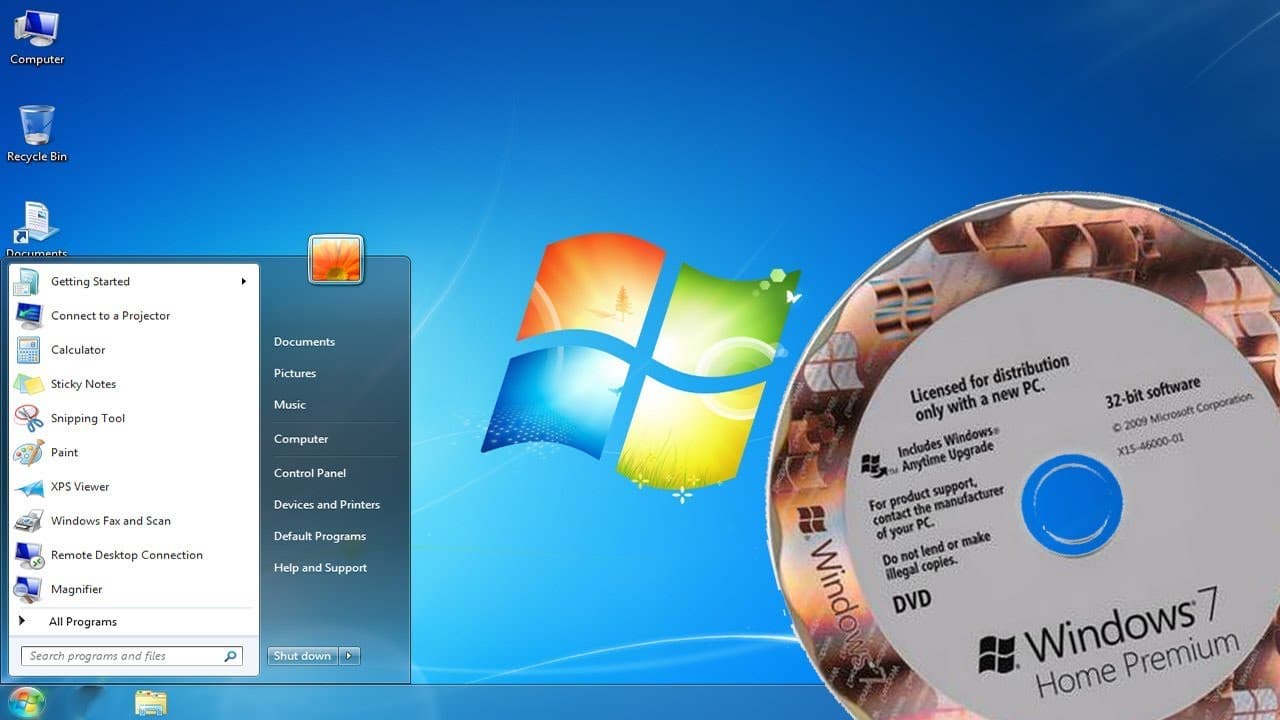
Task: Select Documents in the Start menu
Action: (304, 341)
